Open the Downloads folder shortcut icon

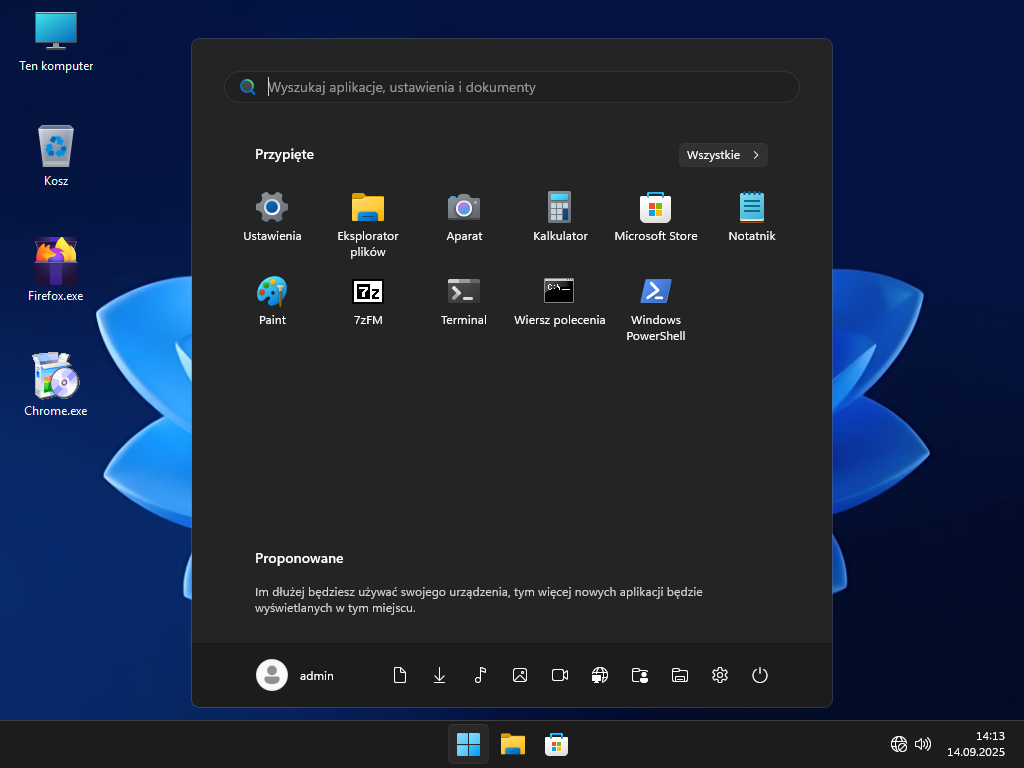[x=440, y=675]
